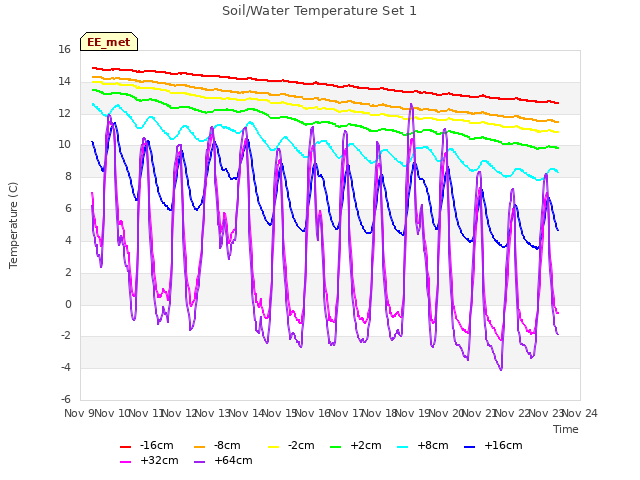
Task: Click the -6 y-axis tick label
Action: point(66,399)
